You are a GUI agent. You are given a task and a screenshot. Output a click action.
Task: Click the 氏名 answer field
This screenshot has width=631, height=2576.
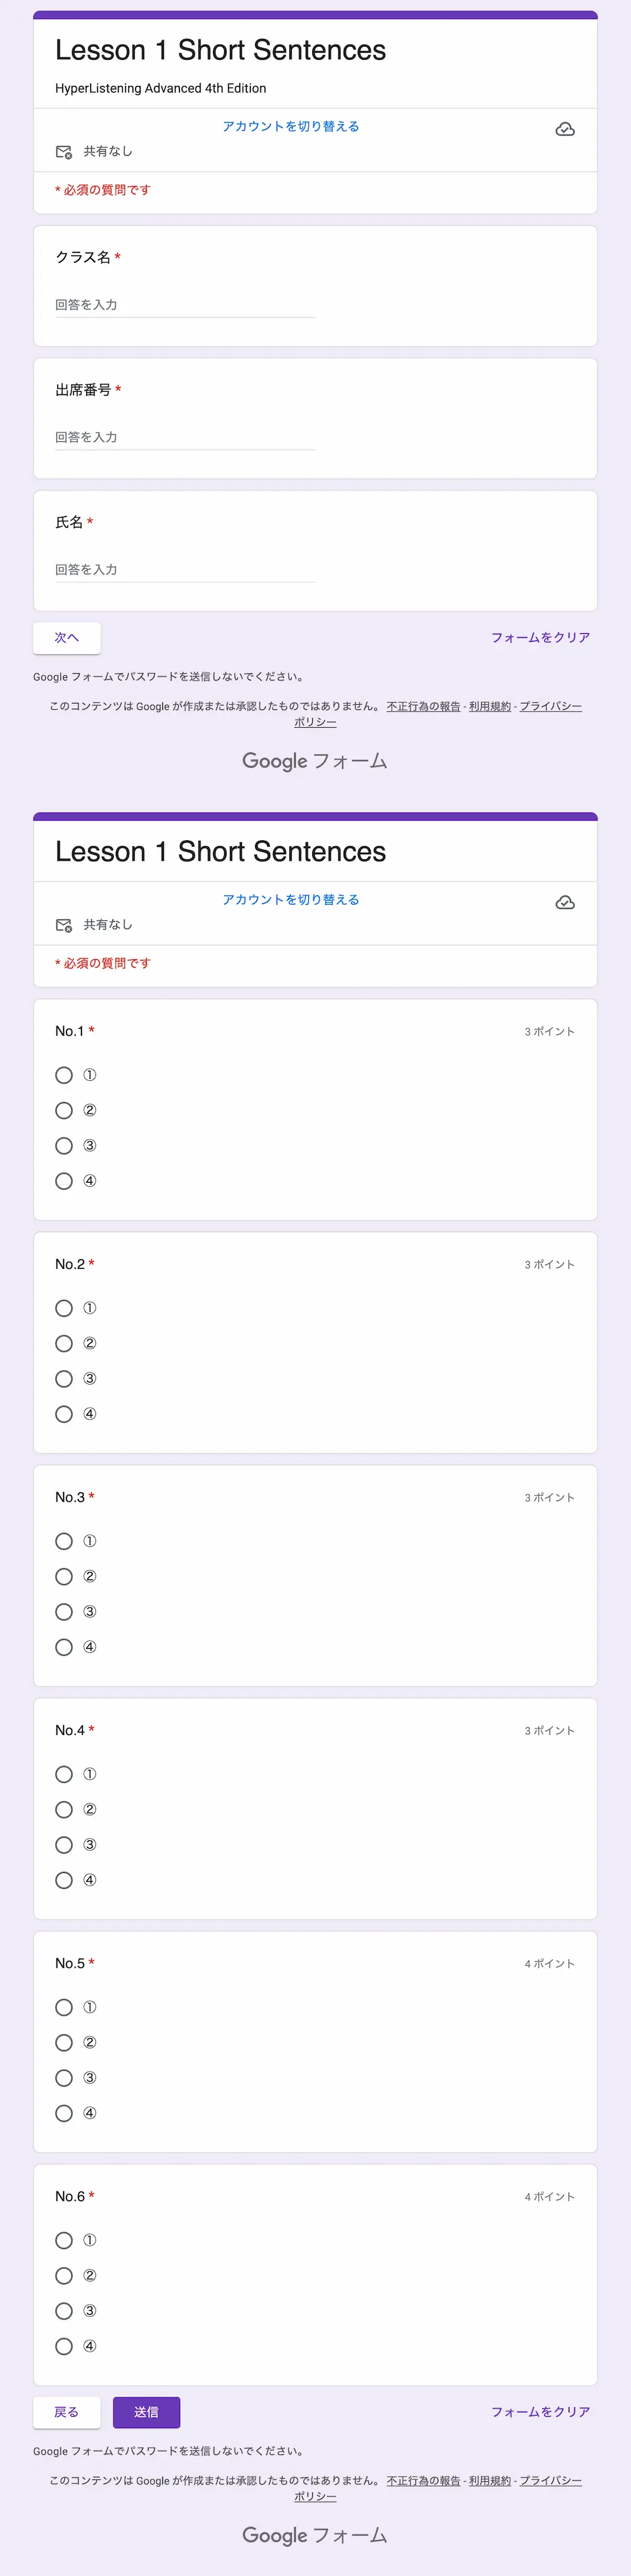click(x=185, y=569)
